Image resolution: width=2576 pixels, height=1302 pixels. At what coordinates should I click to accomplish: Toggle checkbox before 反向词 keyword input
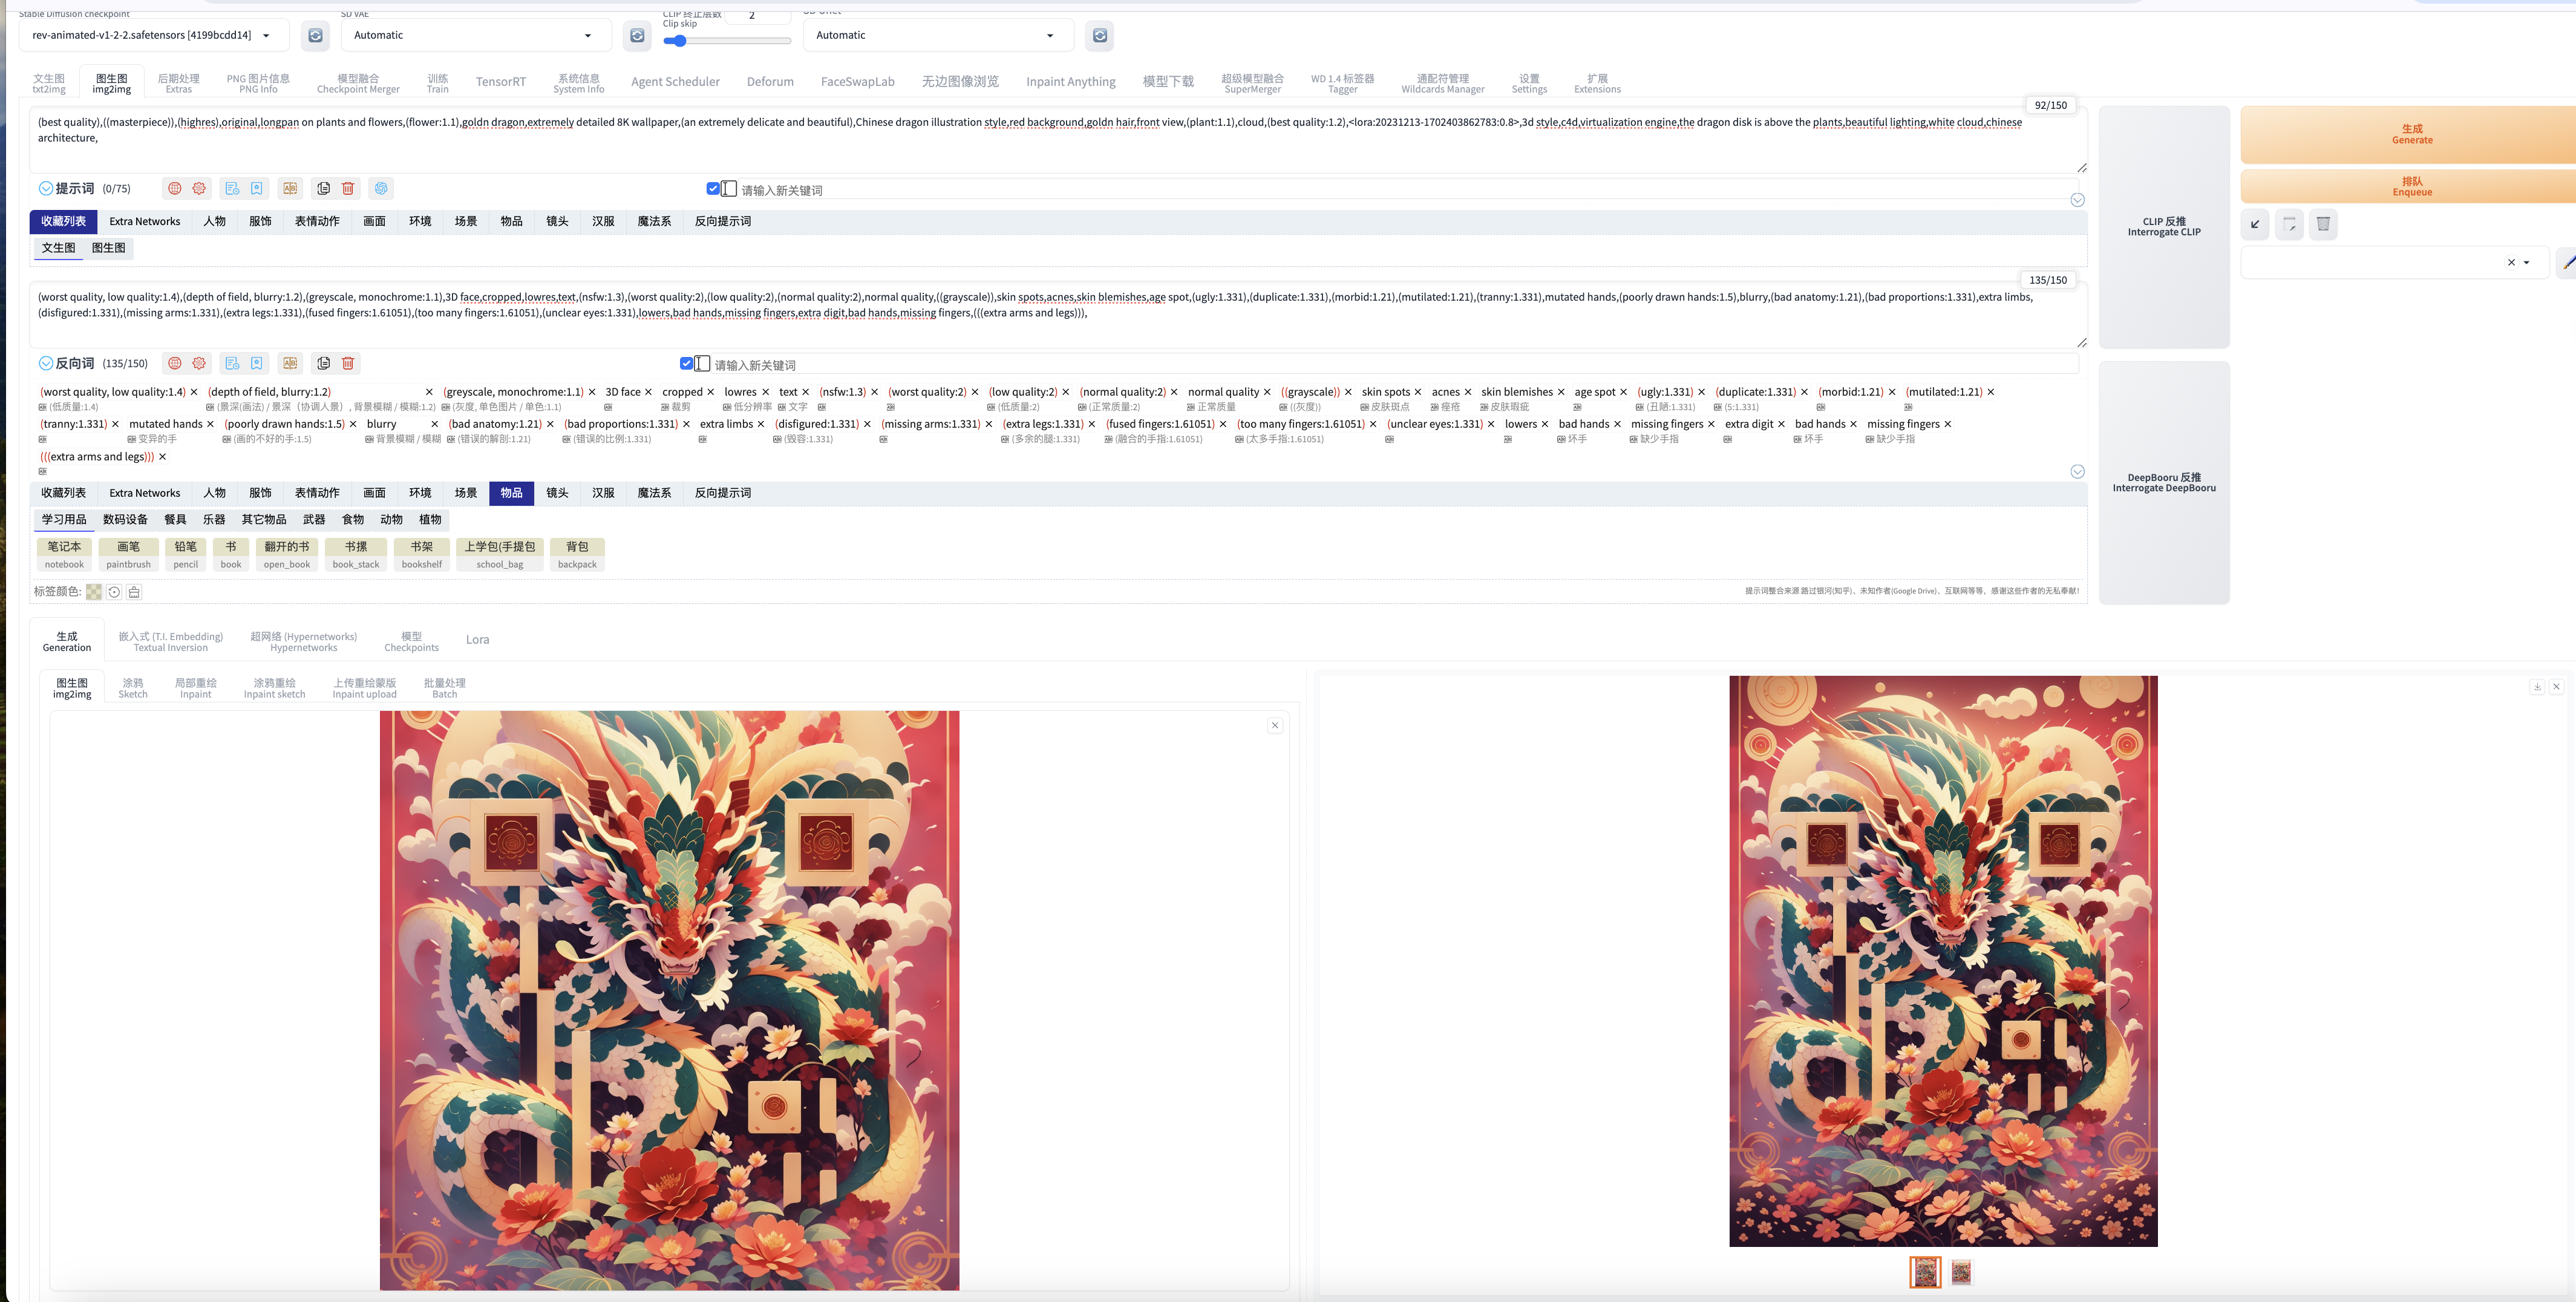686,363
